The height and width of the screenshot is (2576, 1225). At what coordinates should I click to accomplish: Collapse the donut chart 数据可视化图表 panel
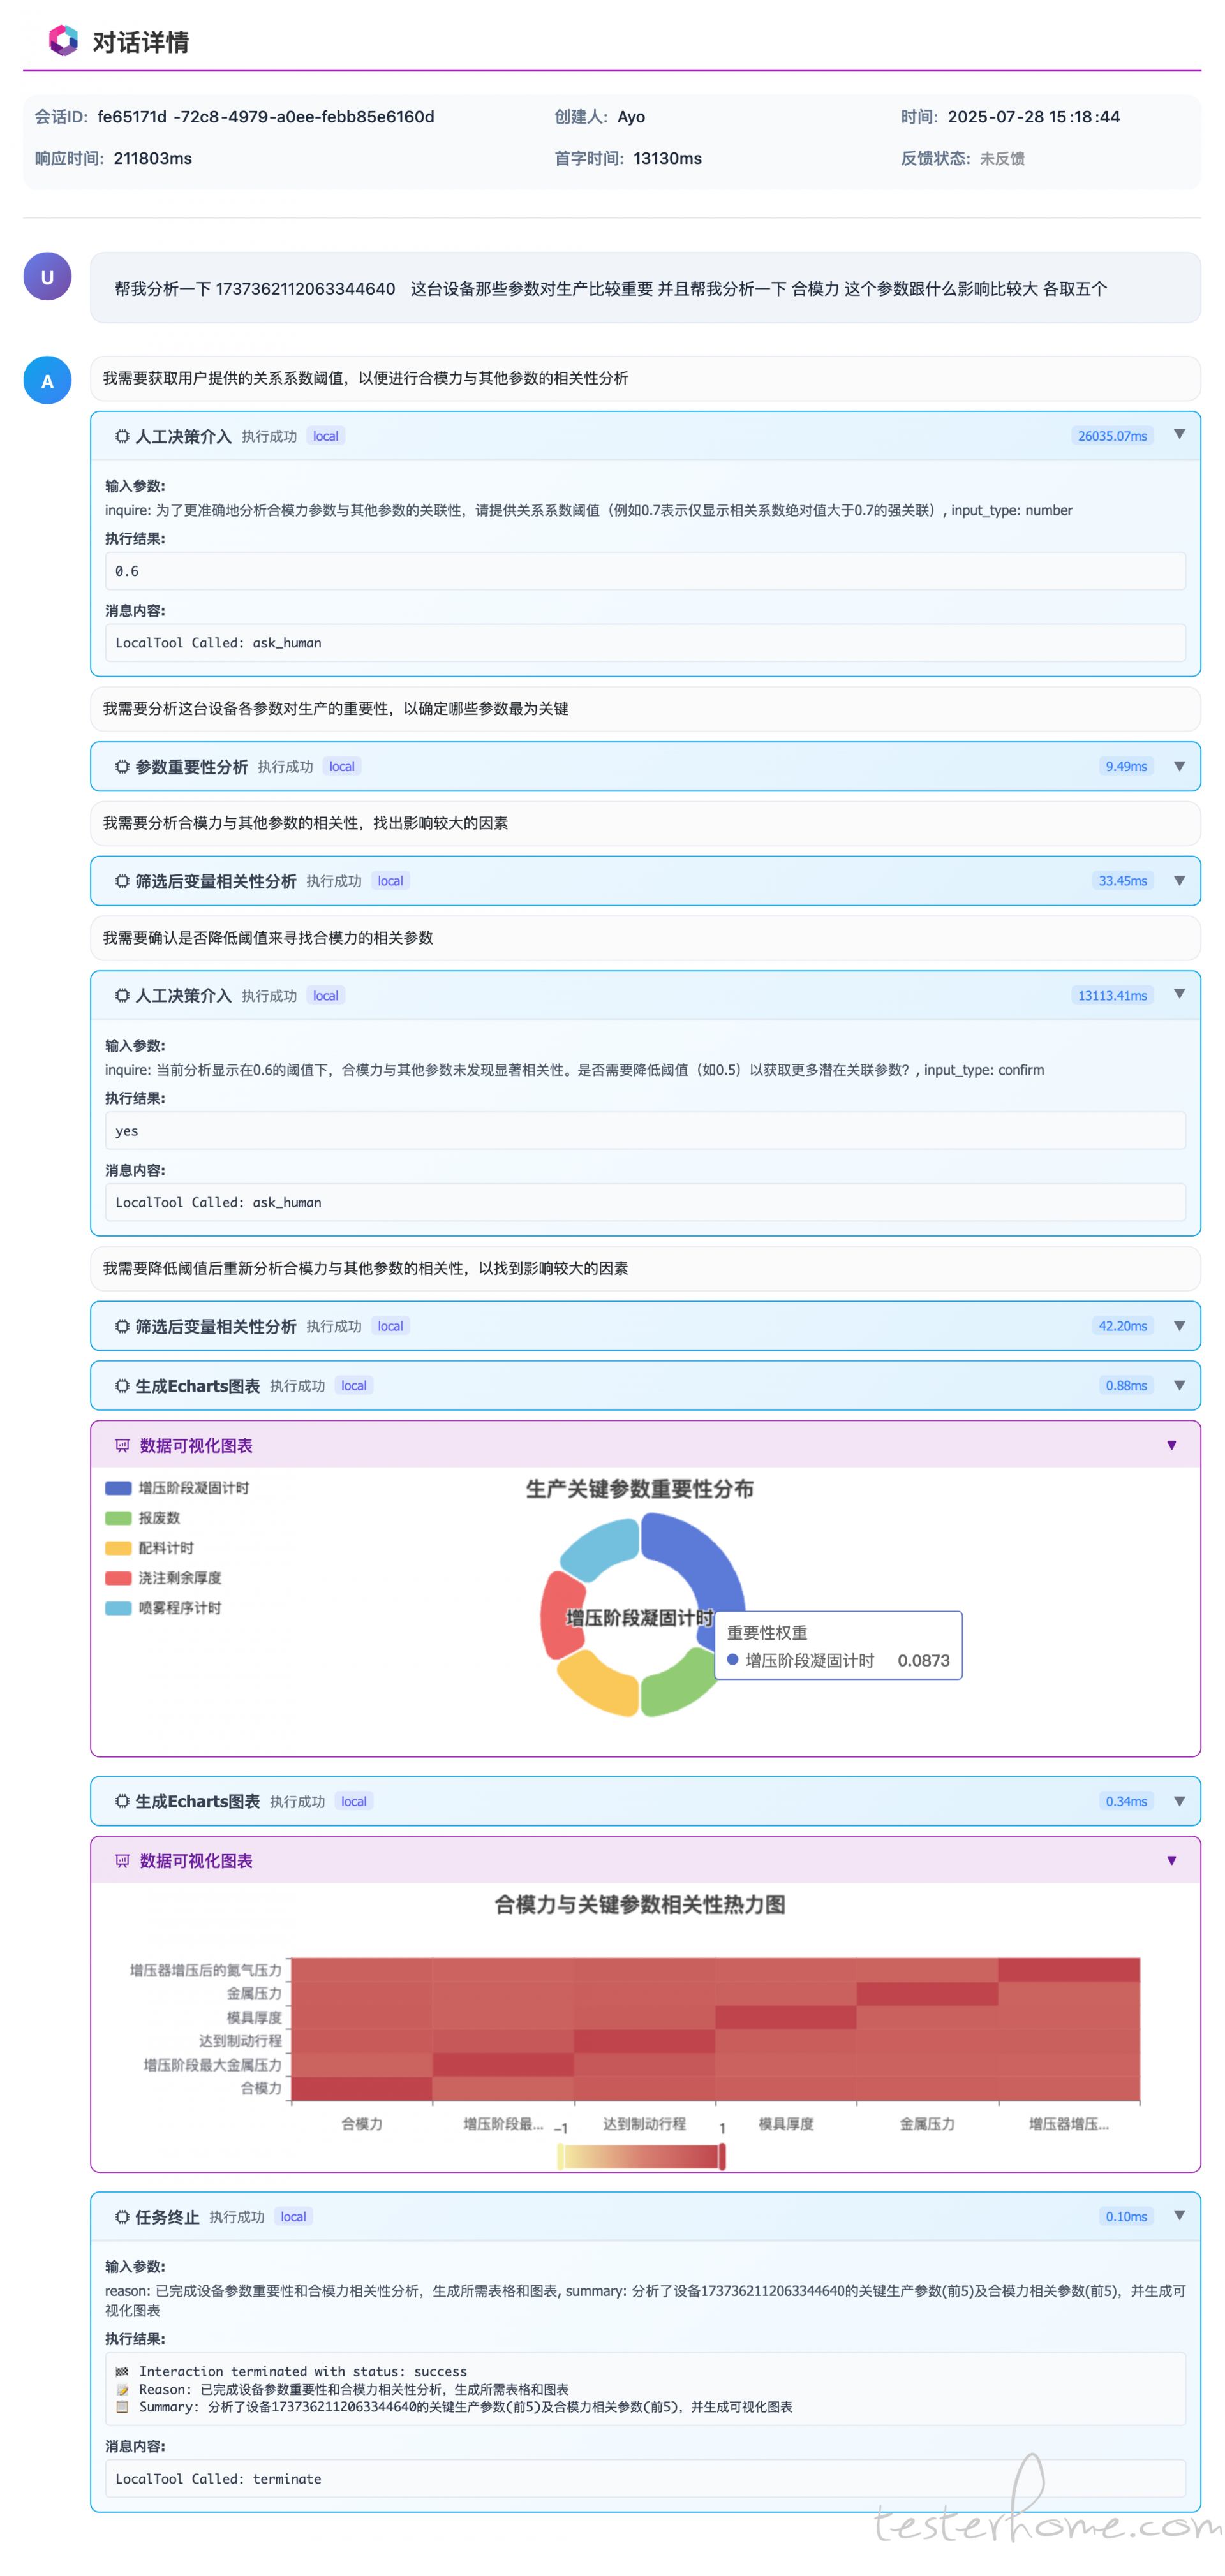[1171, 1446]
